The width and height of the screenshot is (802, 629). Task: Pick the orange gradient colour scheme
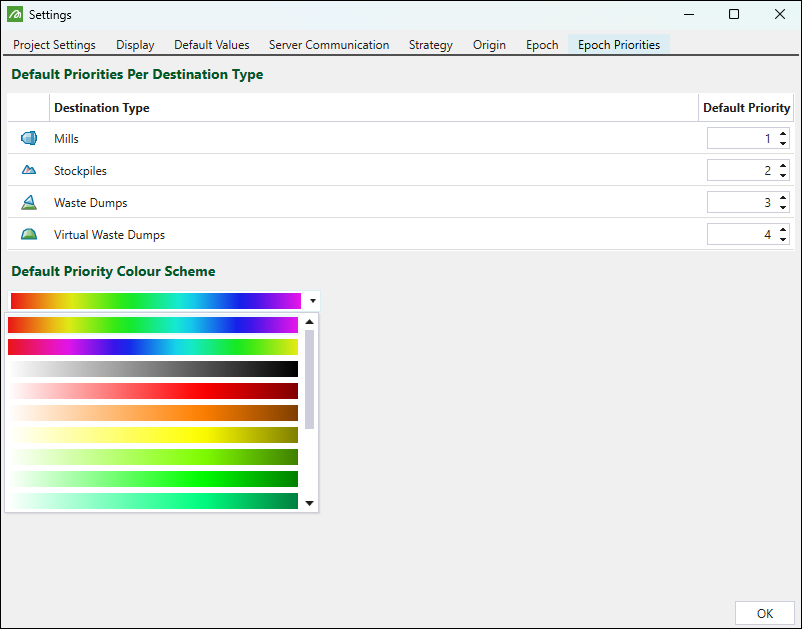[x=153, y=413]
